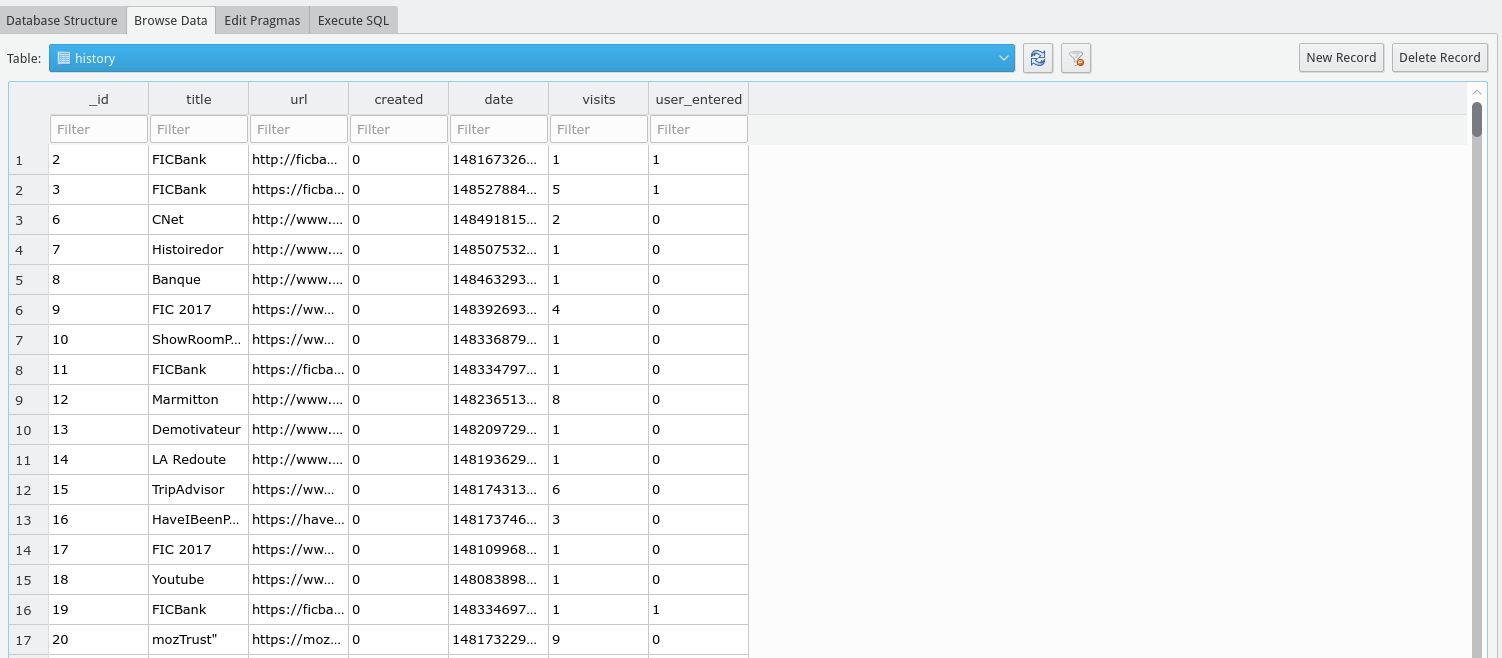Select the TripAdvisor title cell
The height and width of the screenshot is (658, 1502).
199,490
